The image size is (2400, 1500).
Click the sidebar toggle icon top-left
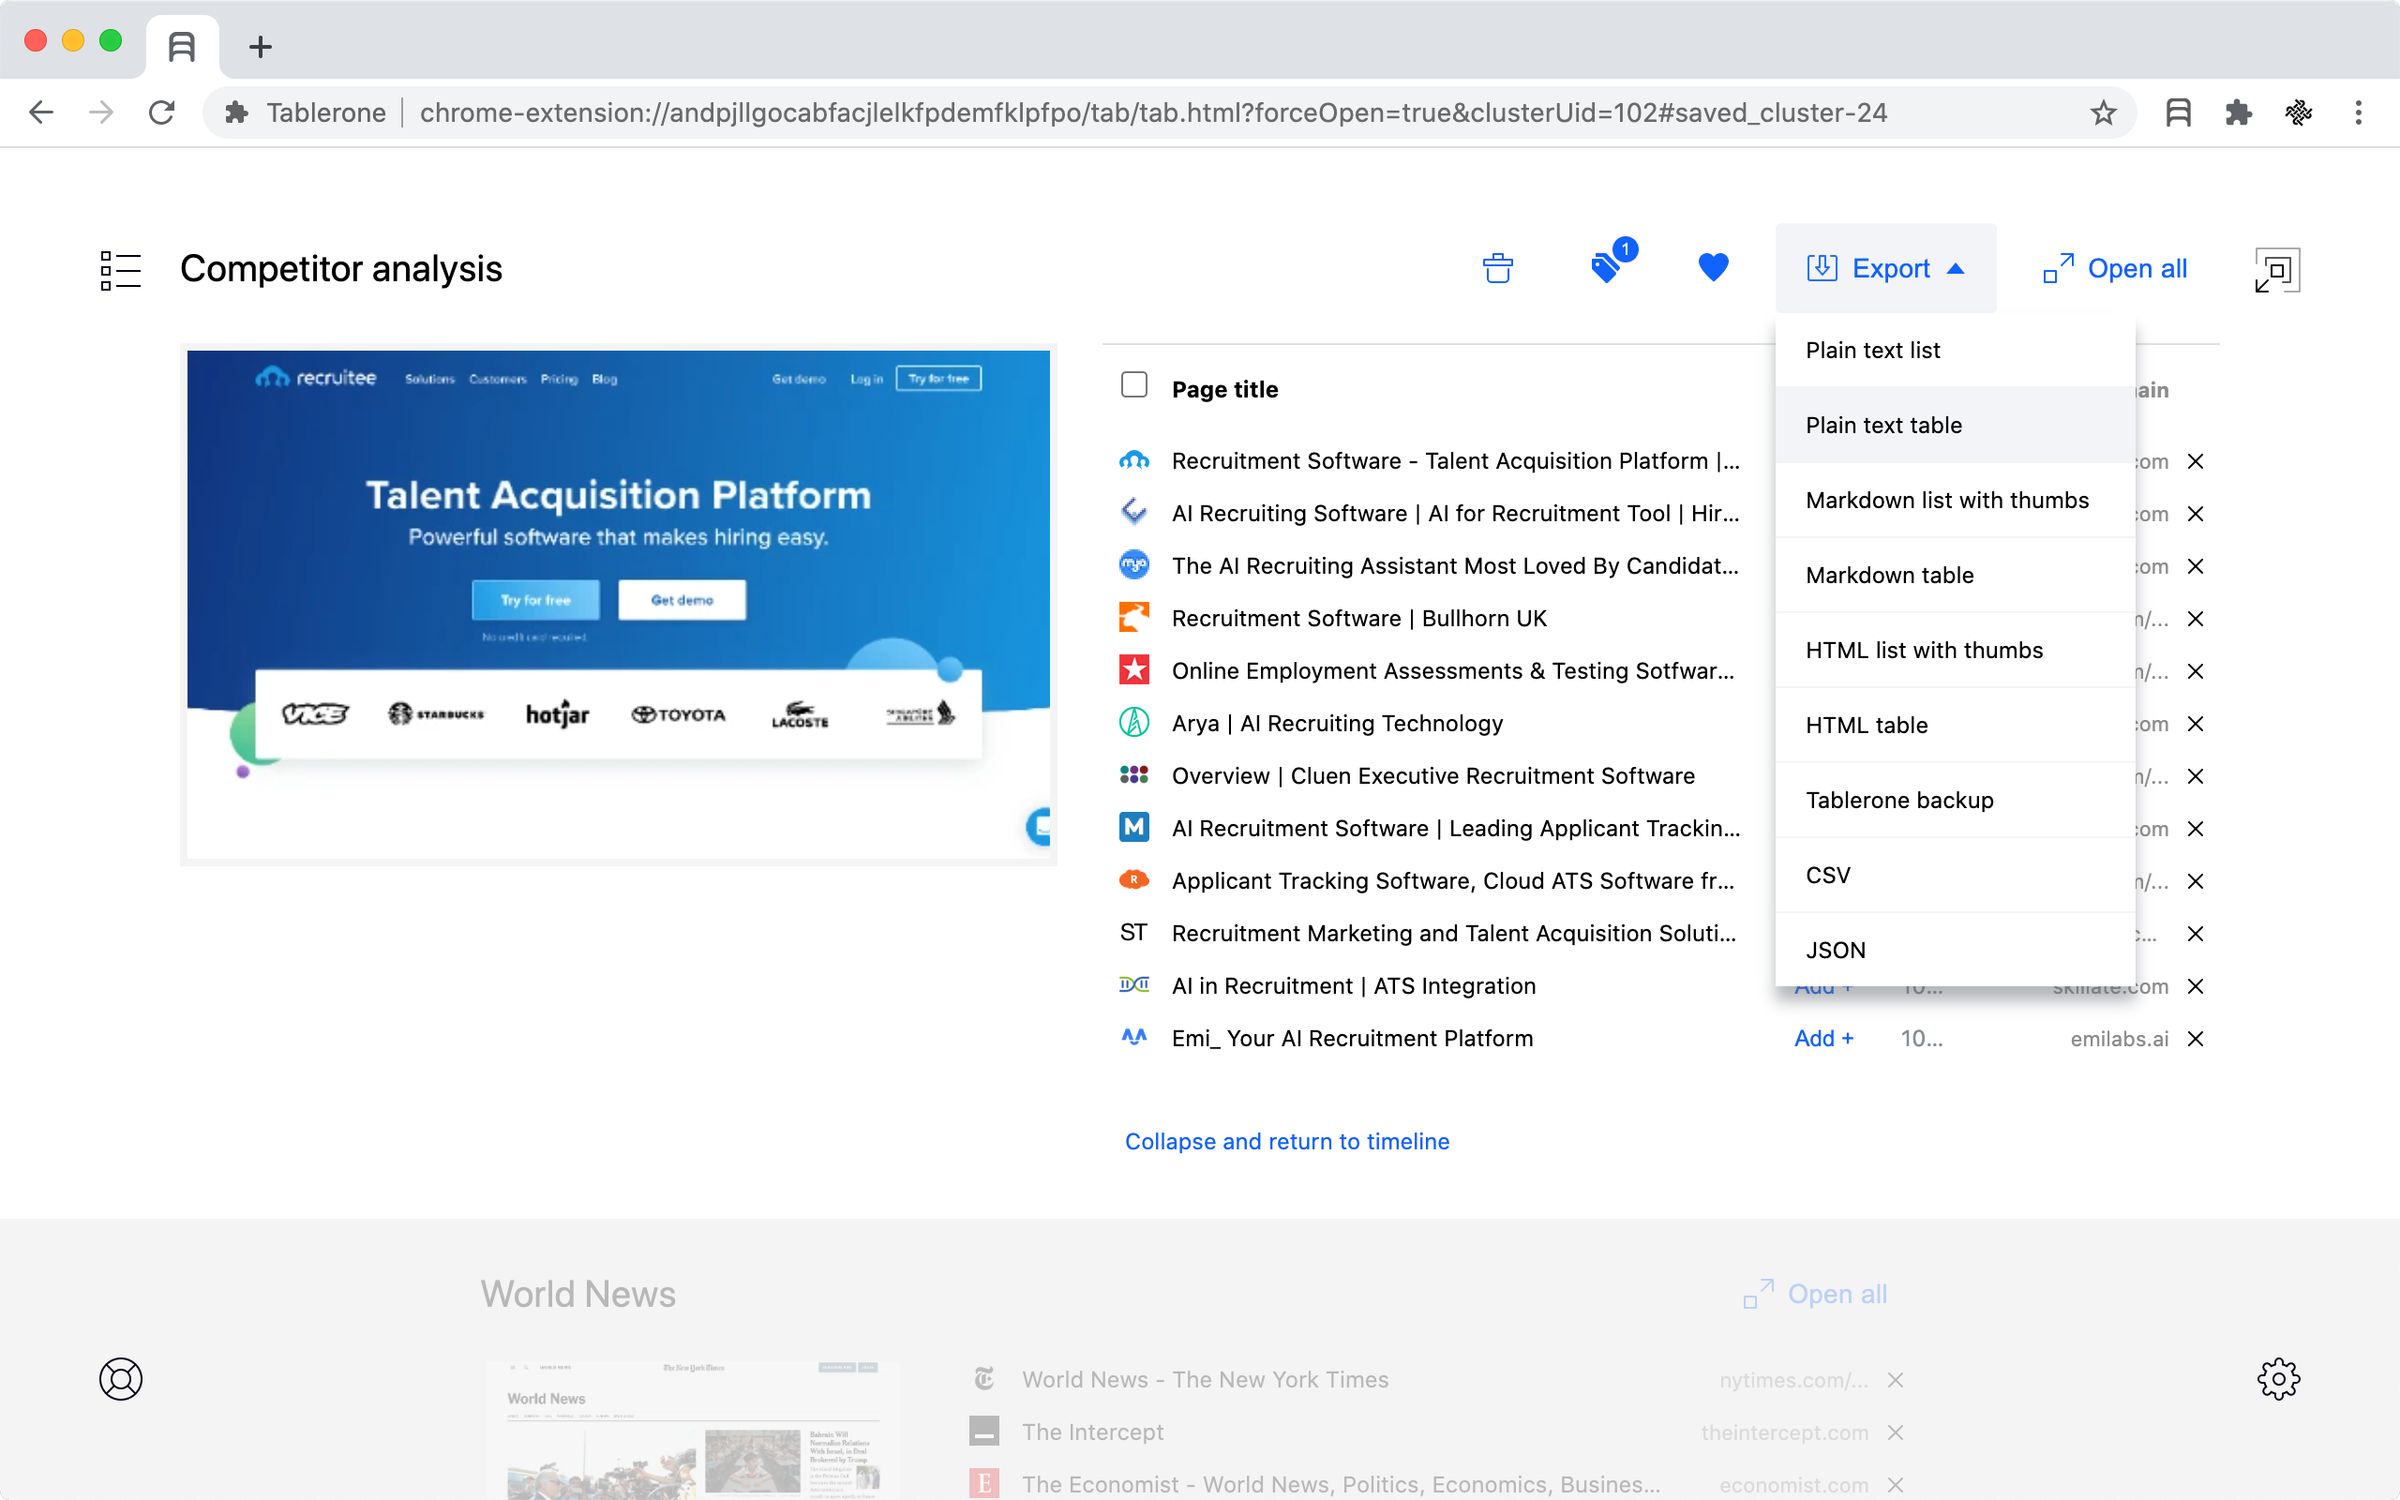(x=121, y=268)
